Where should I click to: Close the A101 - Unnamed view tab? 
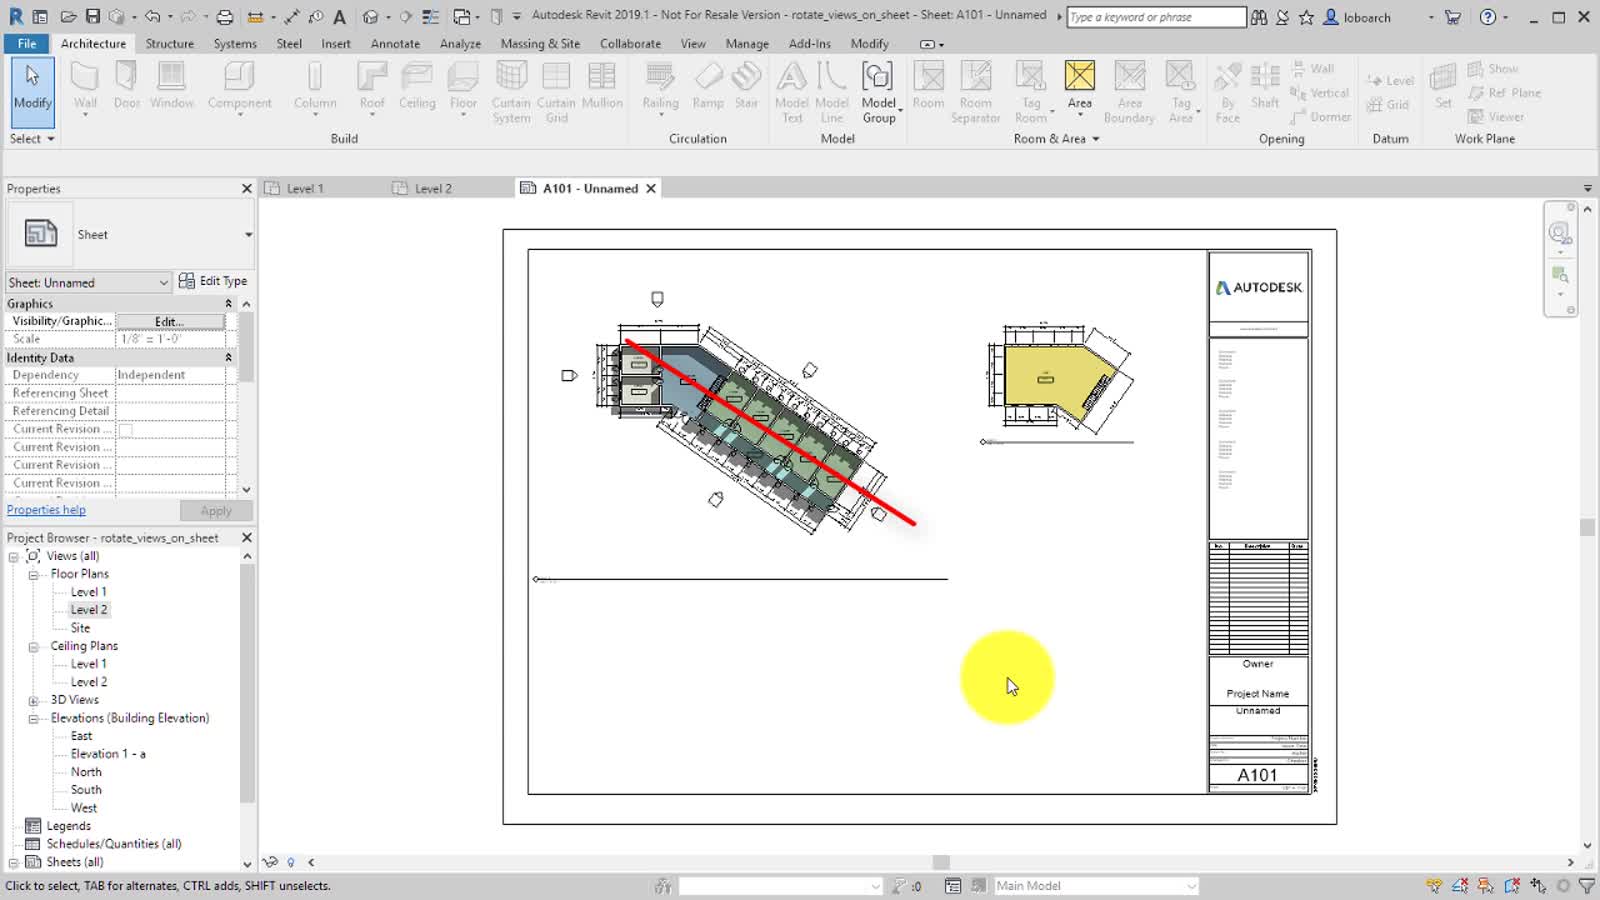point(651,188)
